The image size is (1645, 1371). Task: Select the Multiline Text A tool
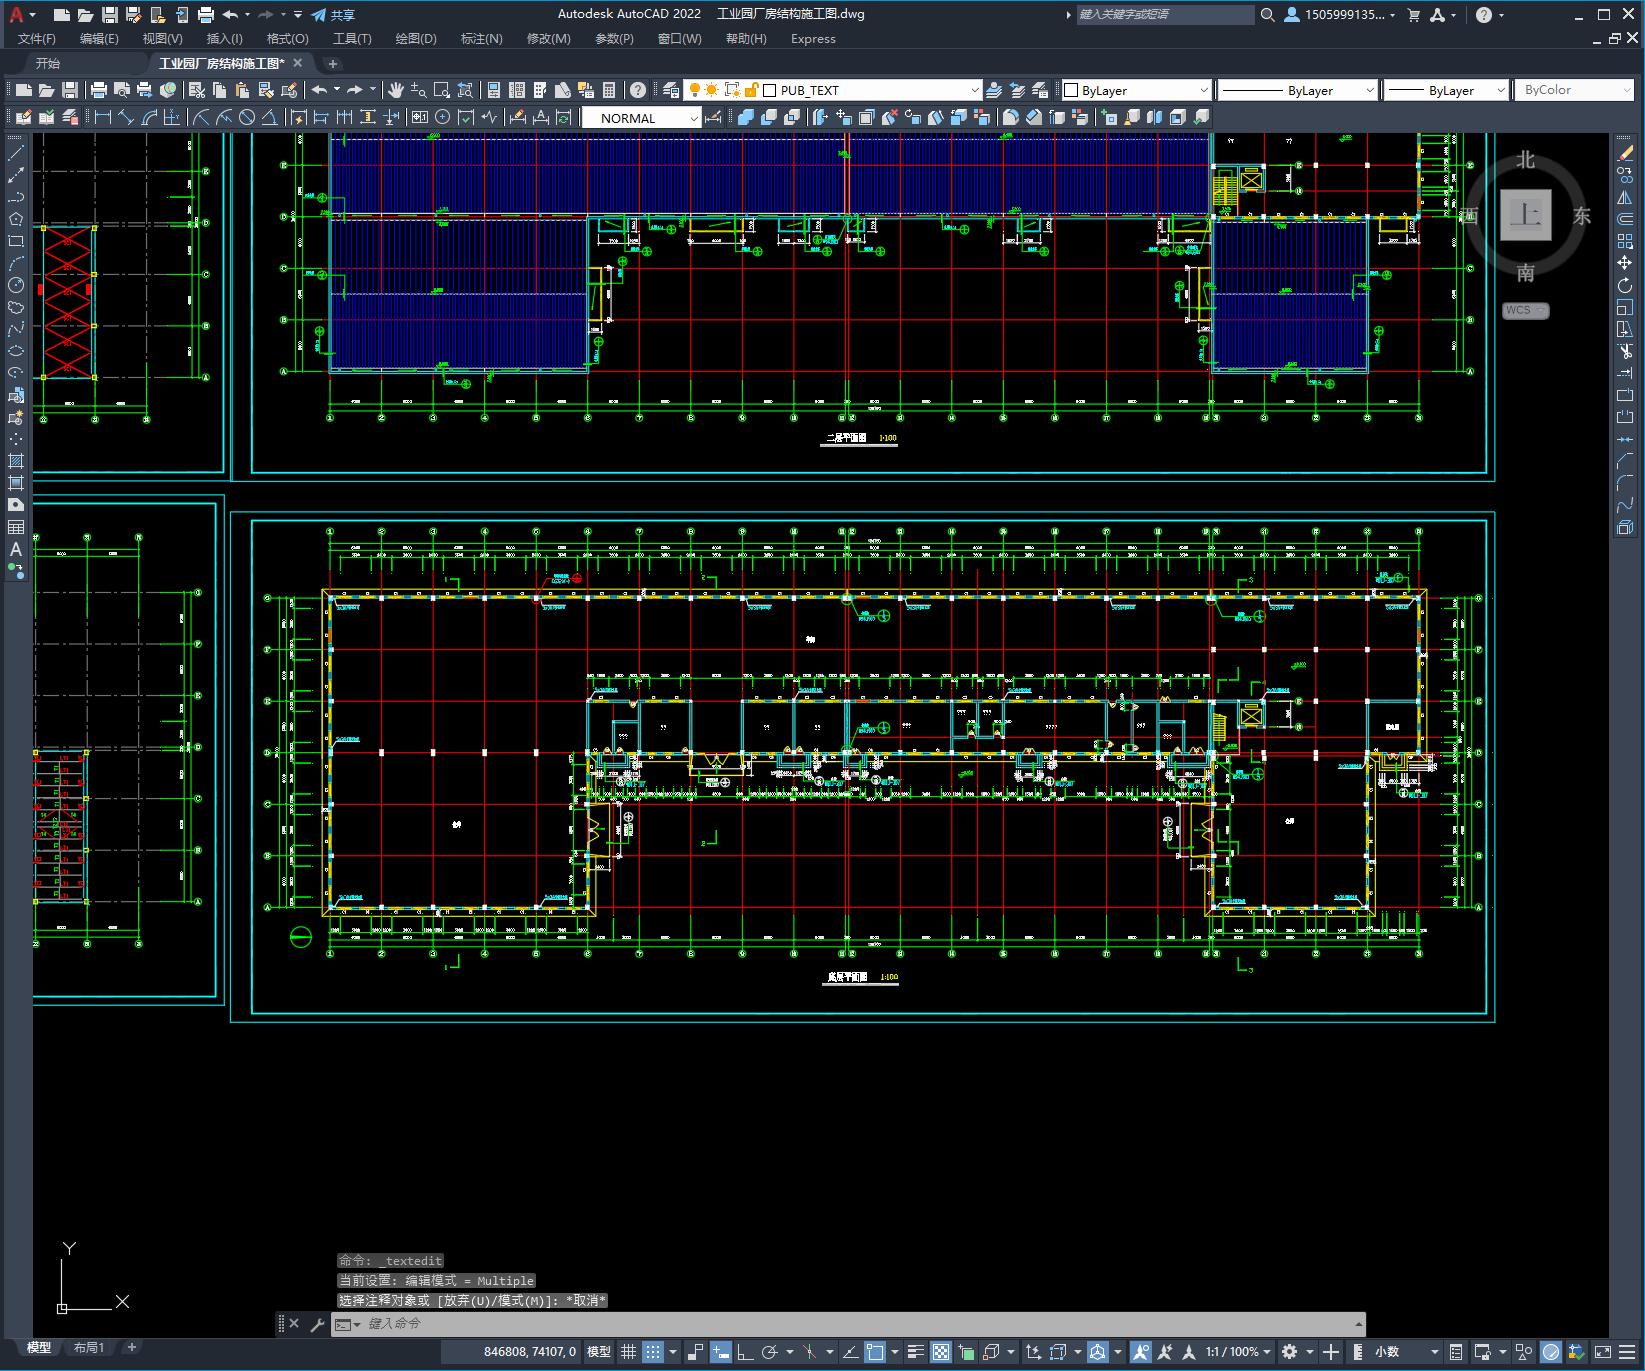pyautogui.click(x=16, y=549)
